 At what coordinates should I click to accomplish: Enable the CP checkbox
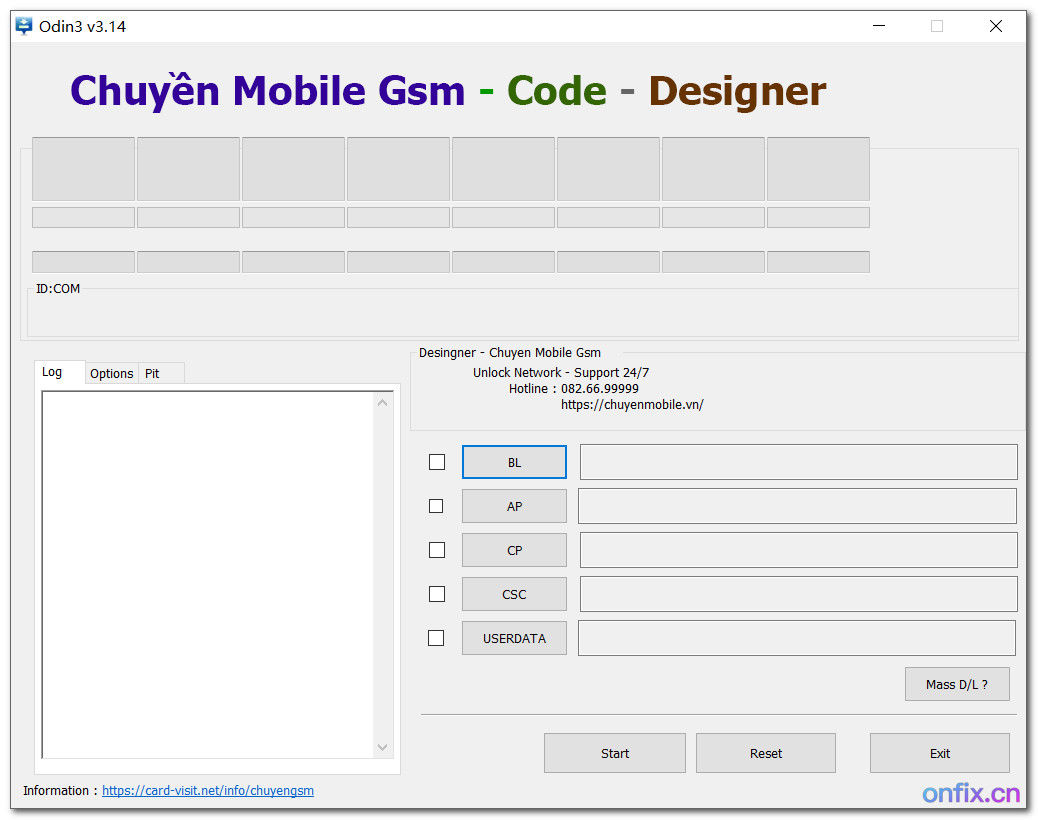436,550
